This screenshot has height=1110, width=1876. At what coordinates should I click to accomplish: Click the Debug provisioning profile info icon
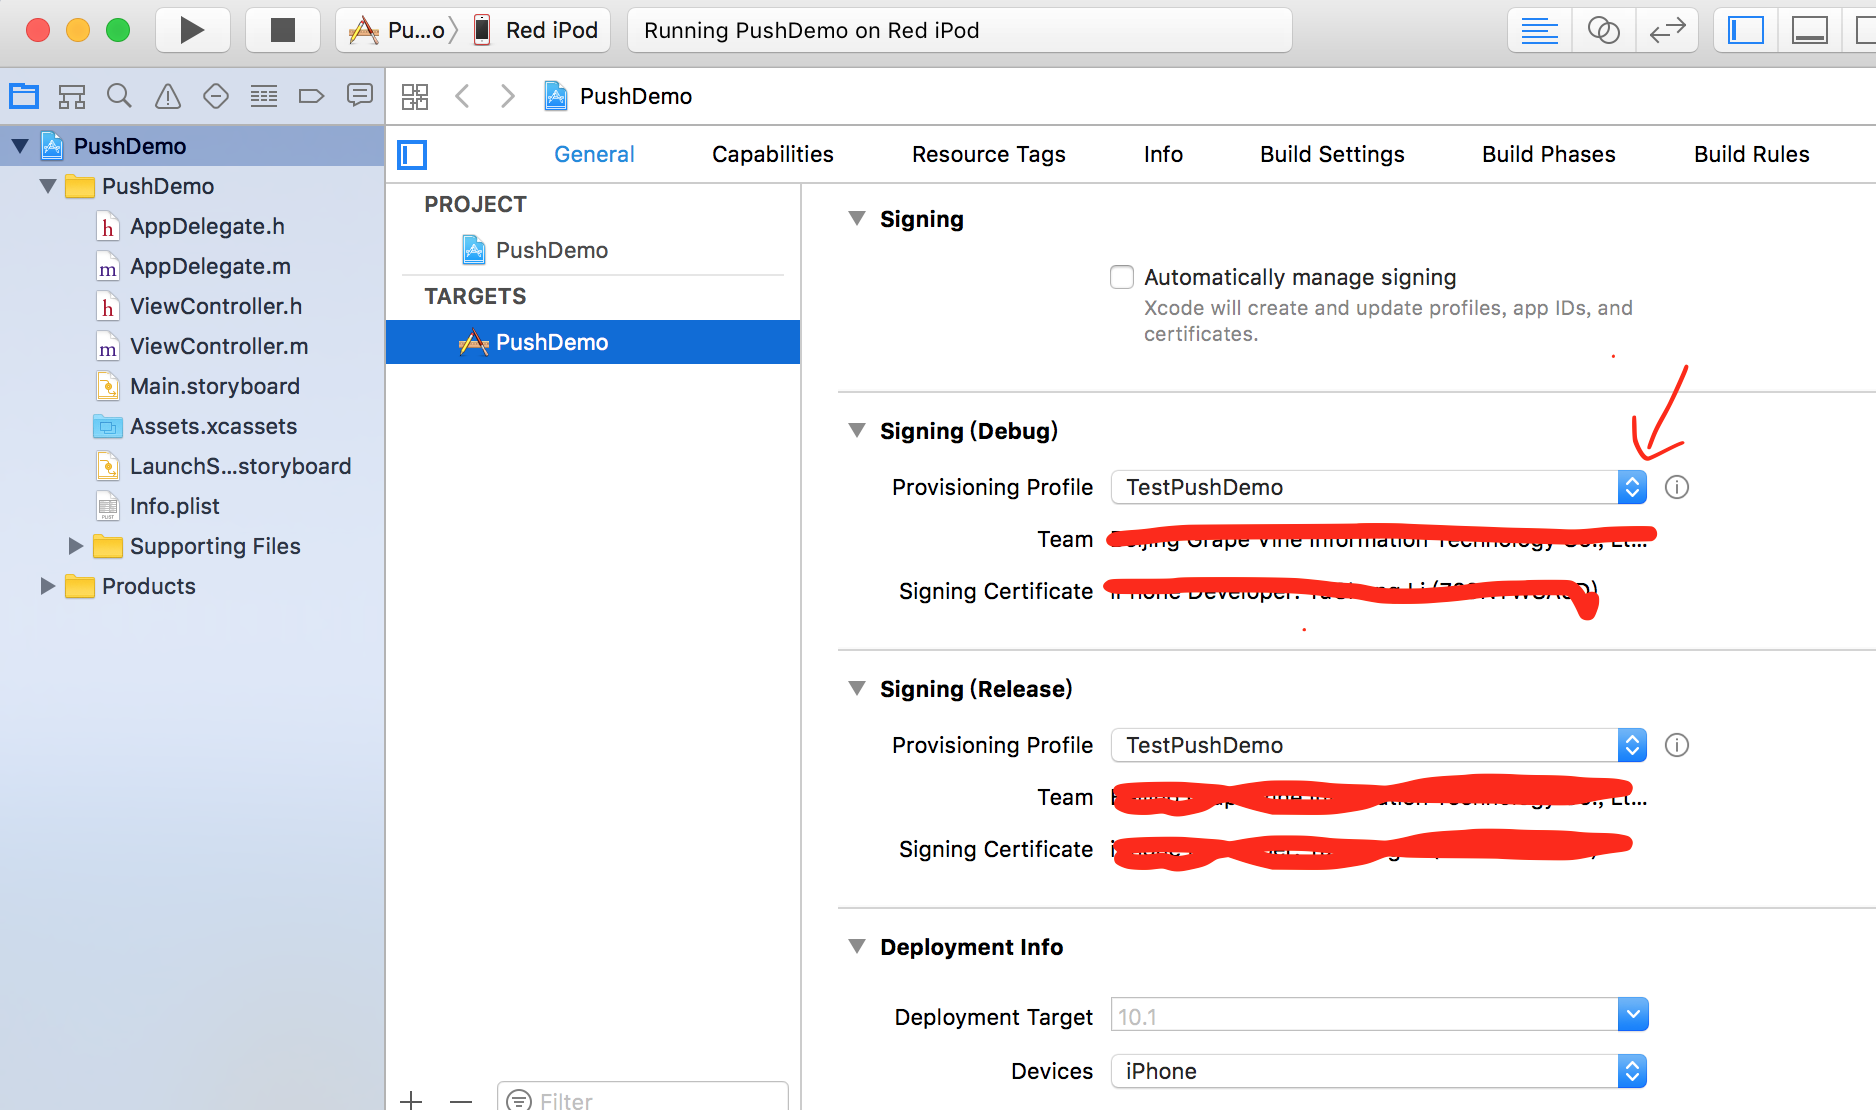coord(1676,487)
